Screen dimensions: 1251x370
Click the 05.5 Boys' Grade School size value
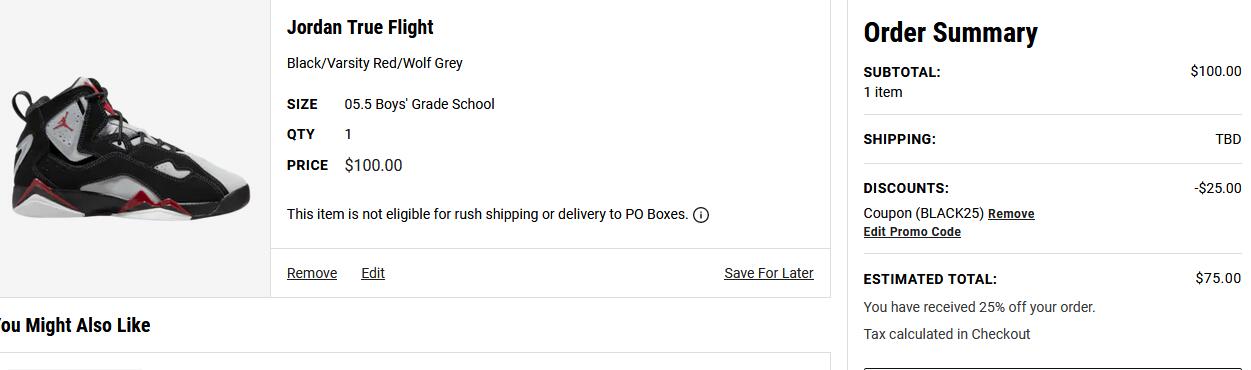point(420,104)
